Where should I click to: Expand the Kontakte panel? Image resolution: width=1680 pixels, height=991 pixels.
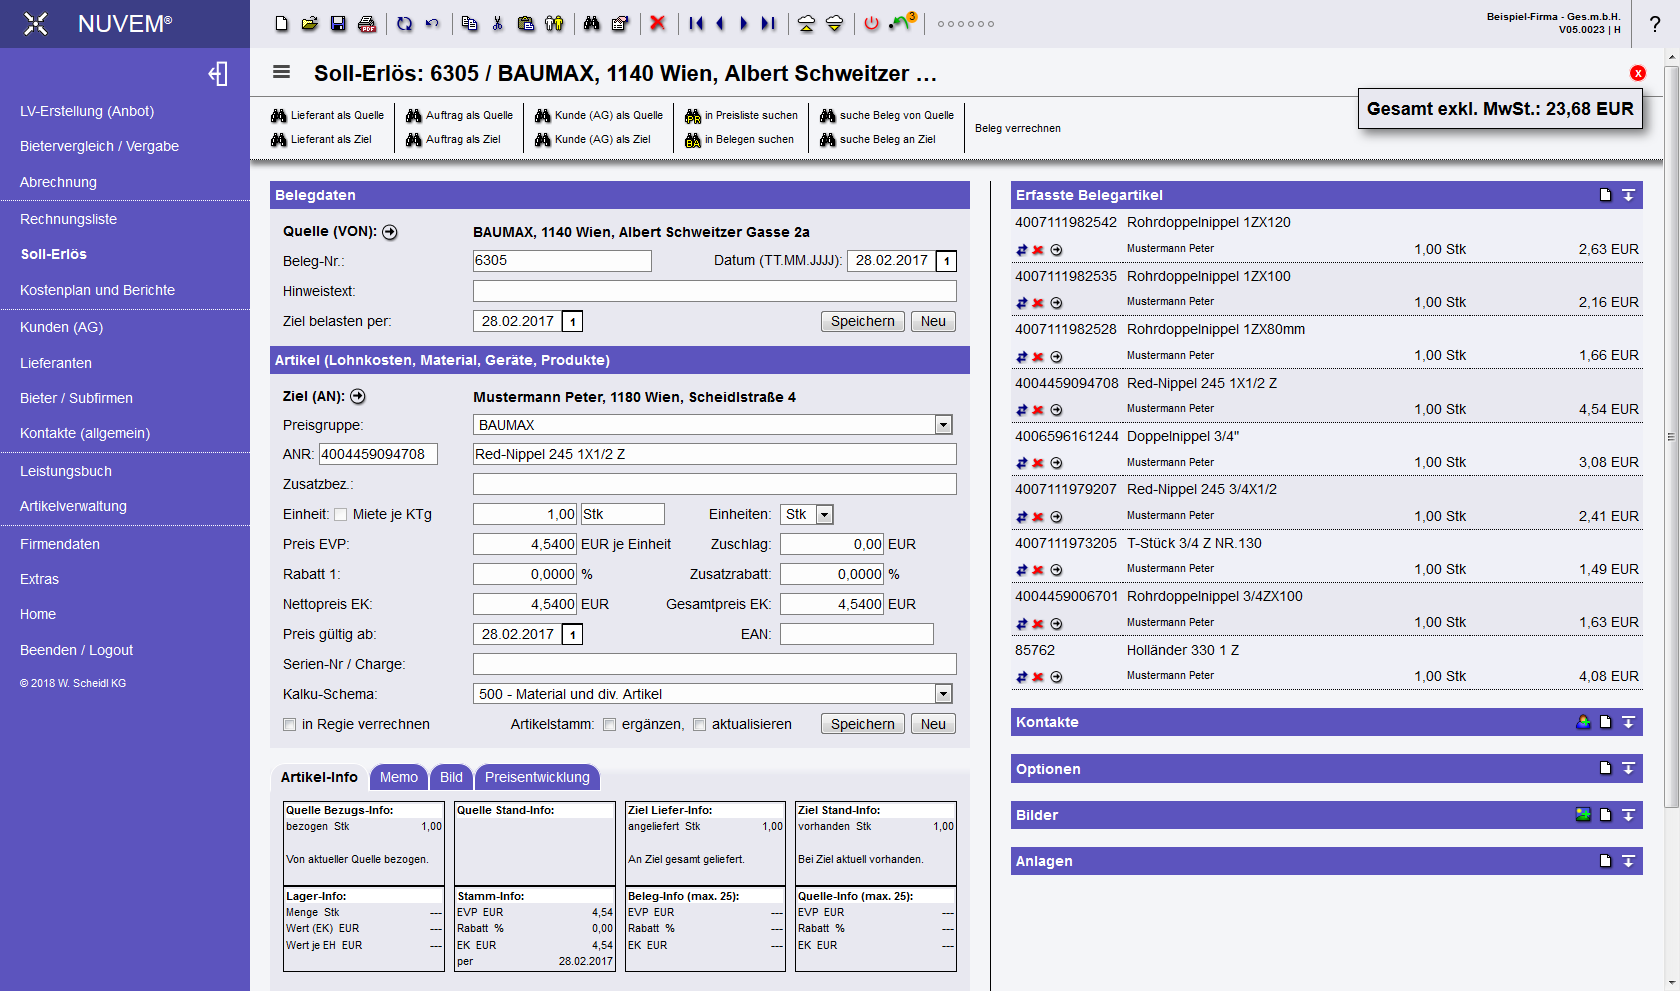tap(1628, 722)
